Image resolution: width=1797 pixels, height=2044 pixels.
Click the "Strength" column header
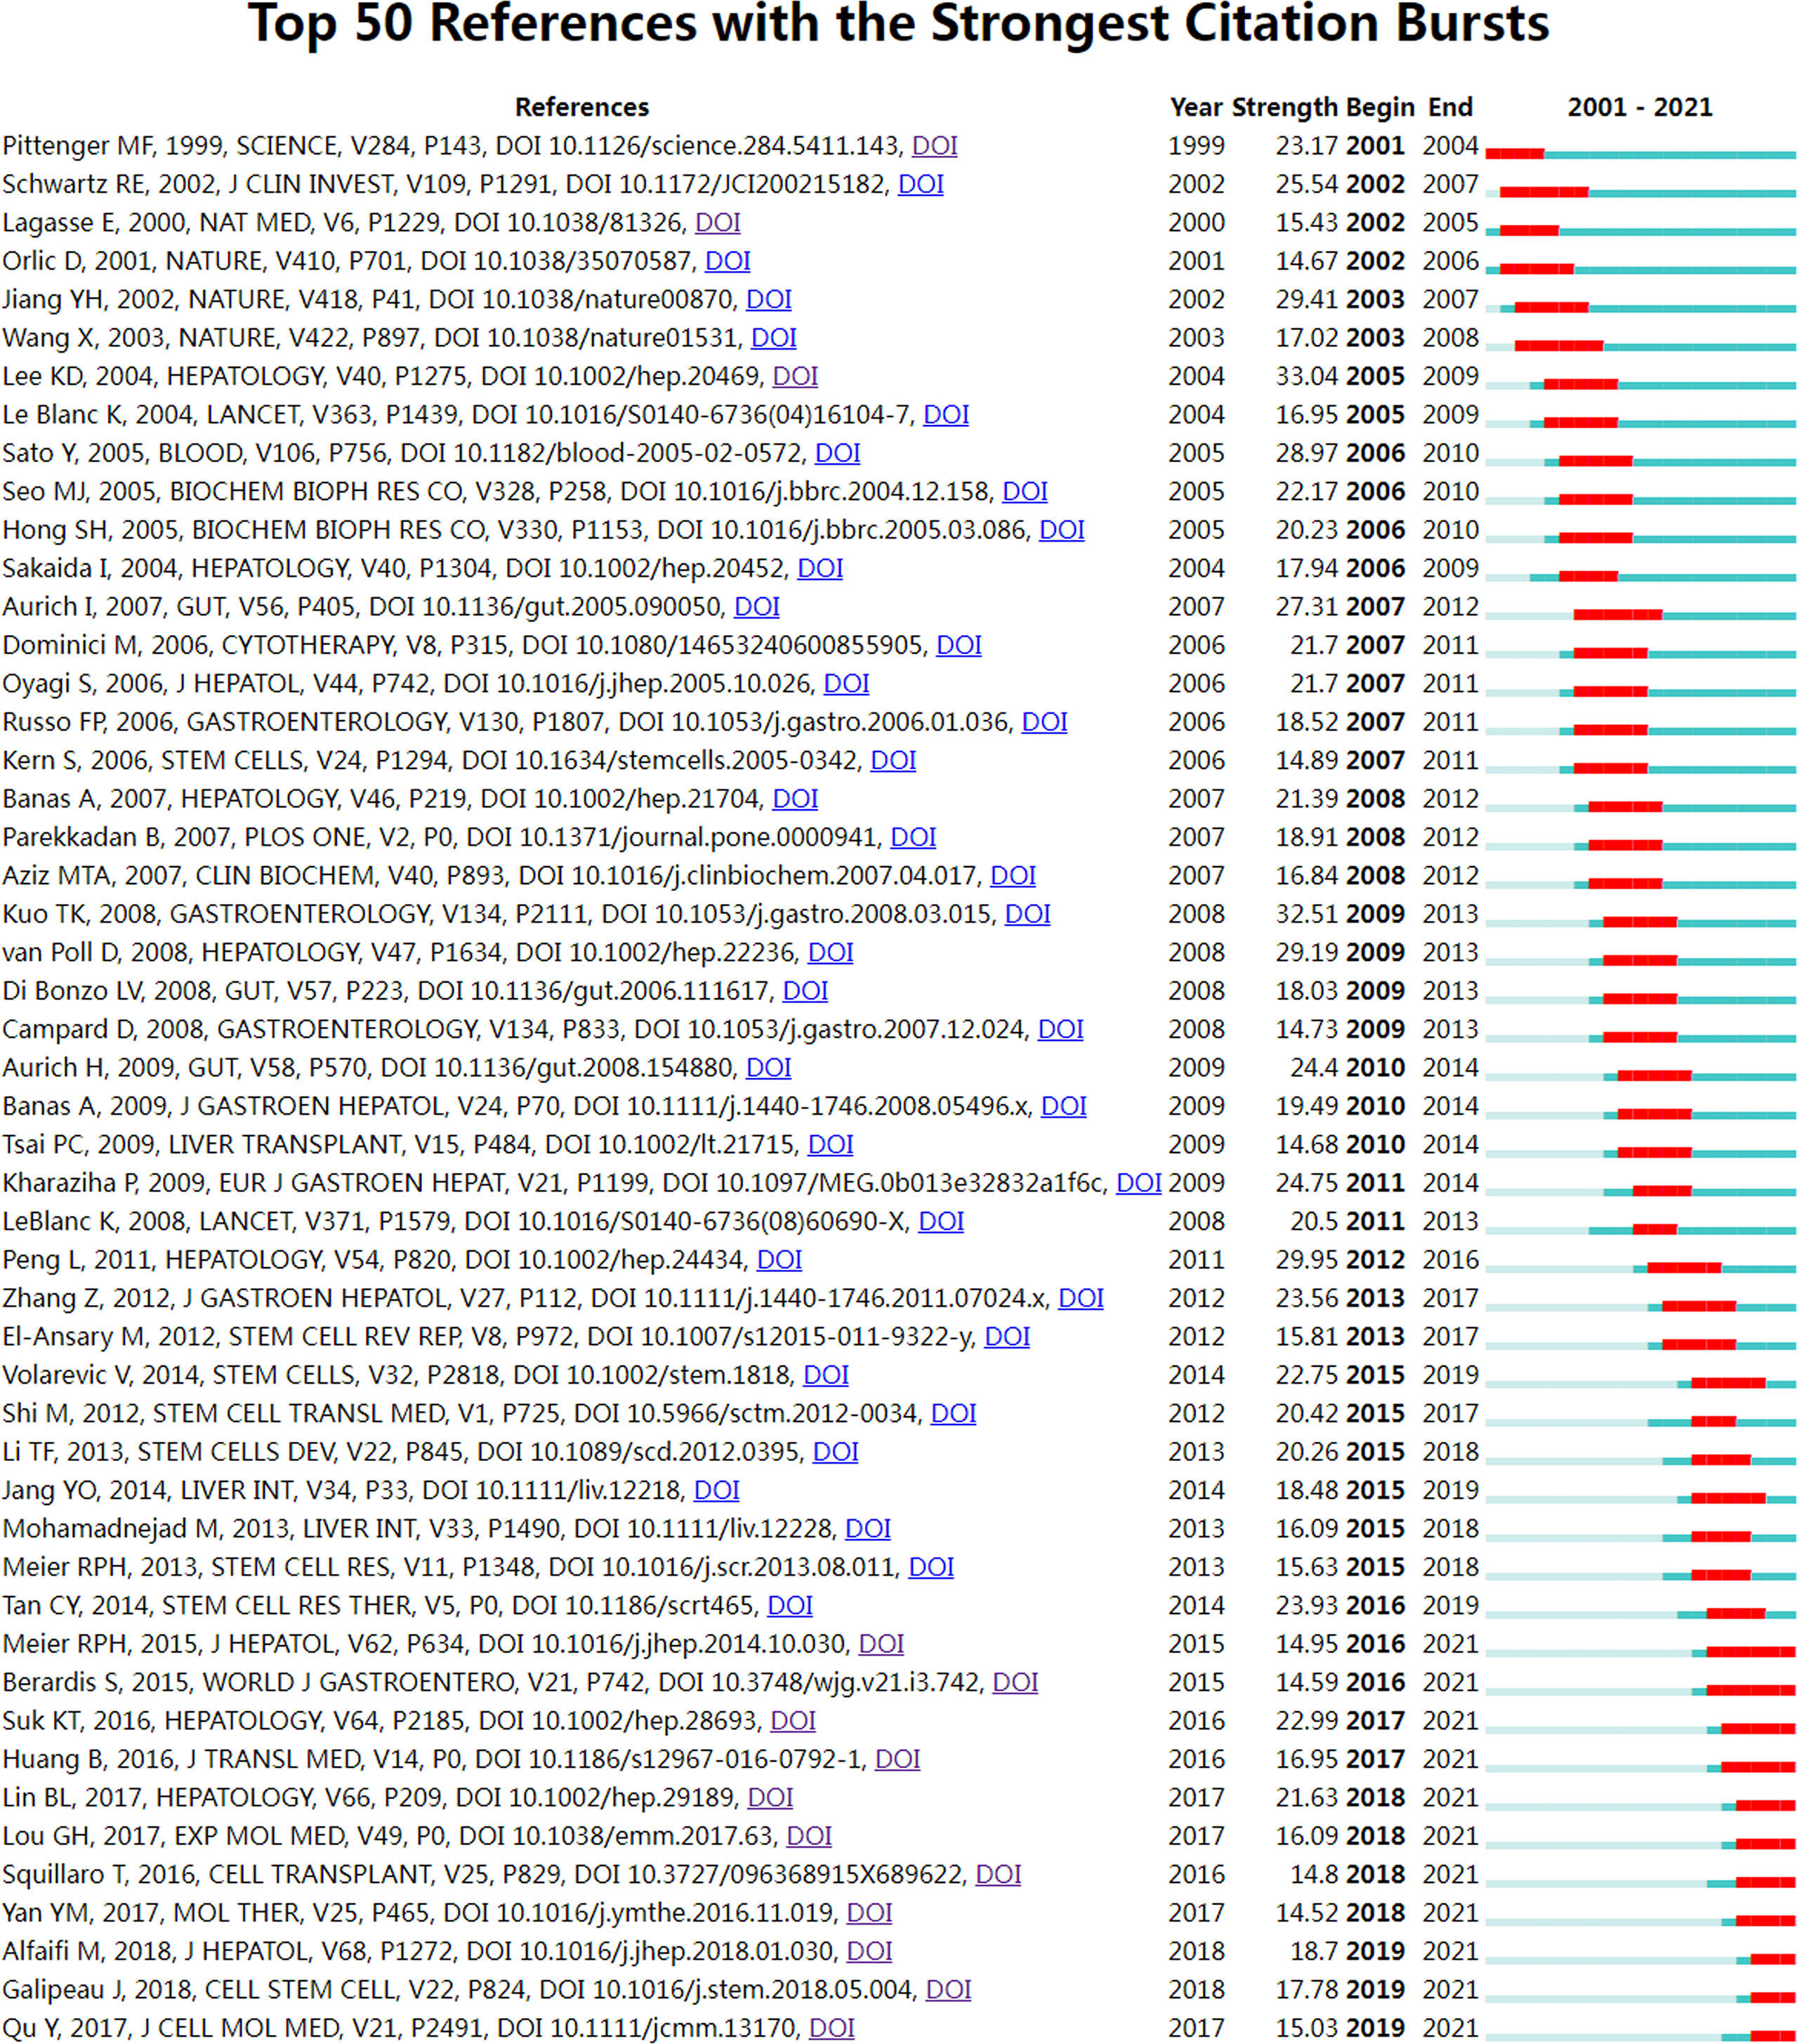pyautogui.click(x=1284, y=107)
